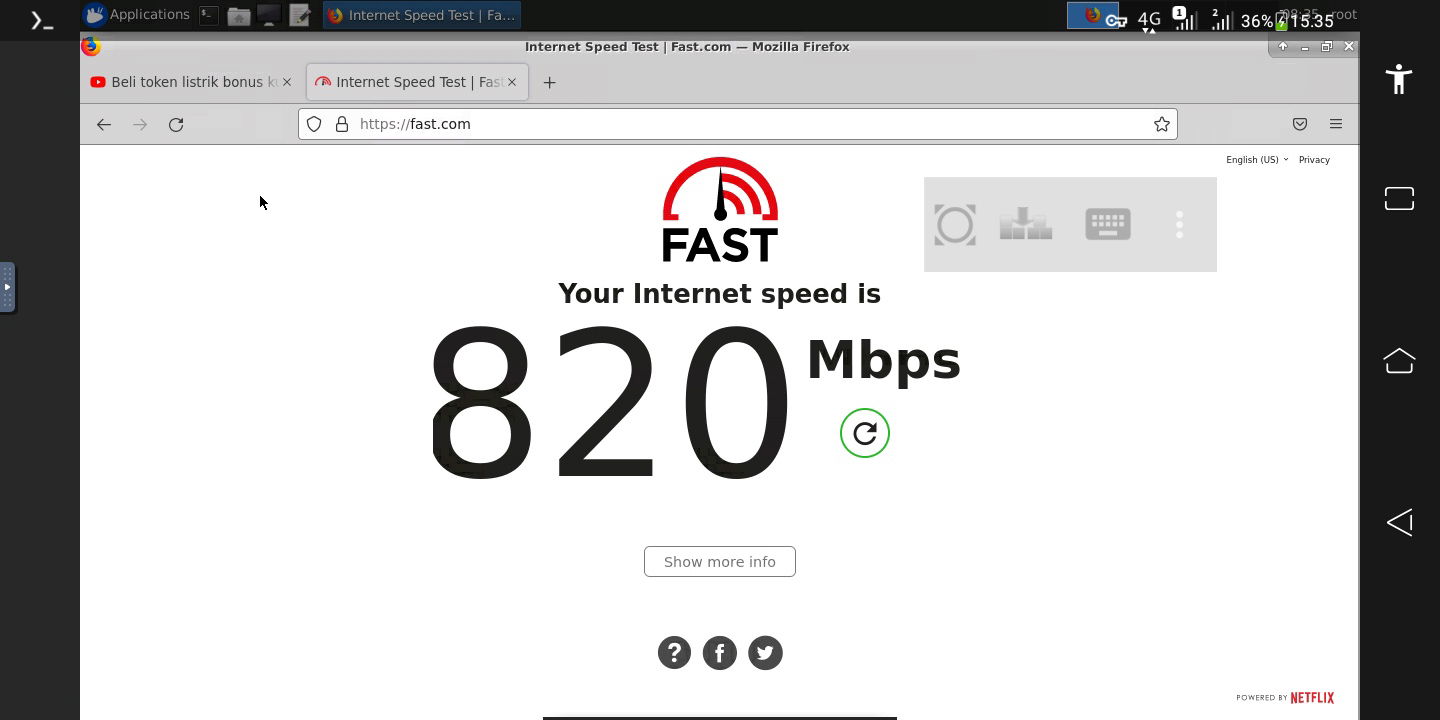
Task: Open the Applications menu in the top panel
Action: (137, 15)
